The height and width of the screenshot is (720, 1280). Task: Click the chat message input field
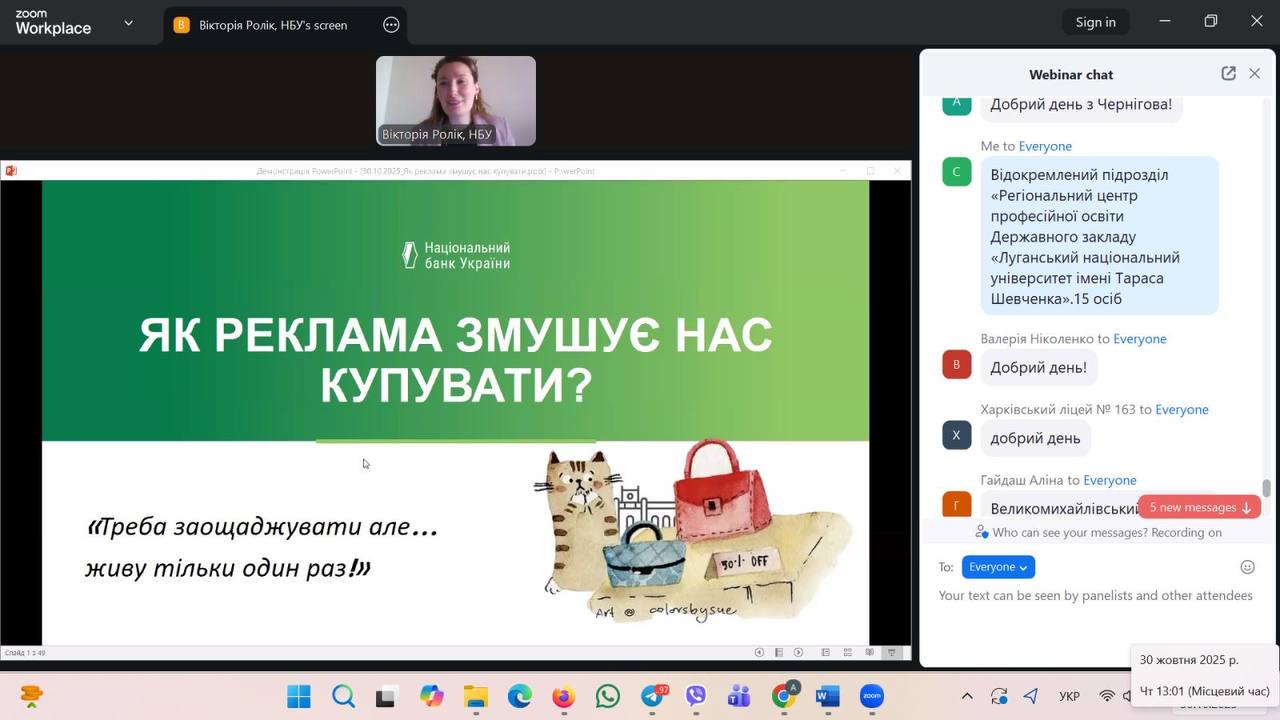1095,596
